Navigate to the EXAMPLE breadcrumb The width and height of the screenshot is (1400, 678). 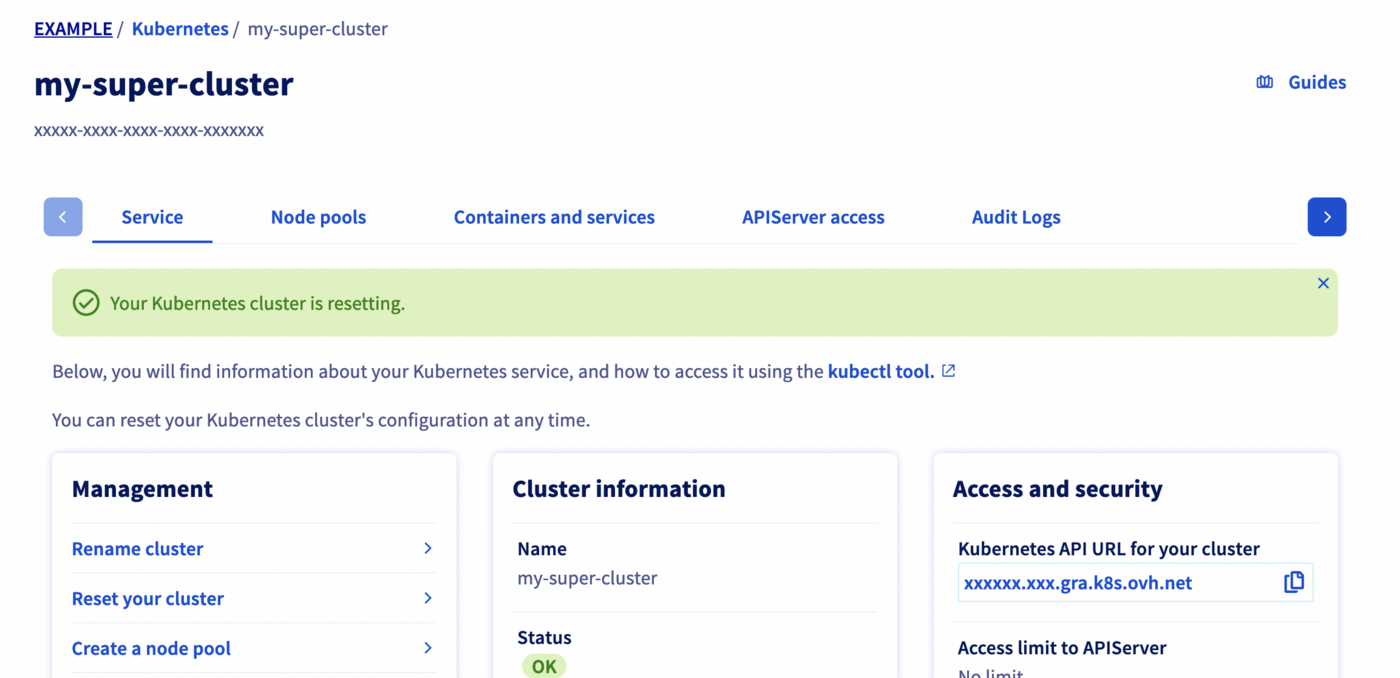73,29
